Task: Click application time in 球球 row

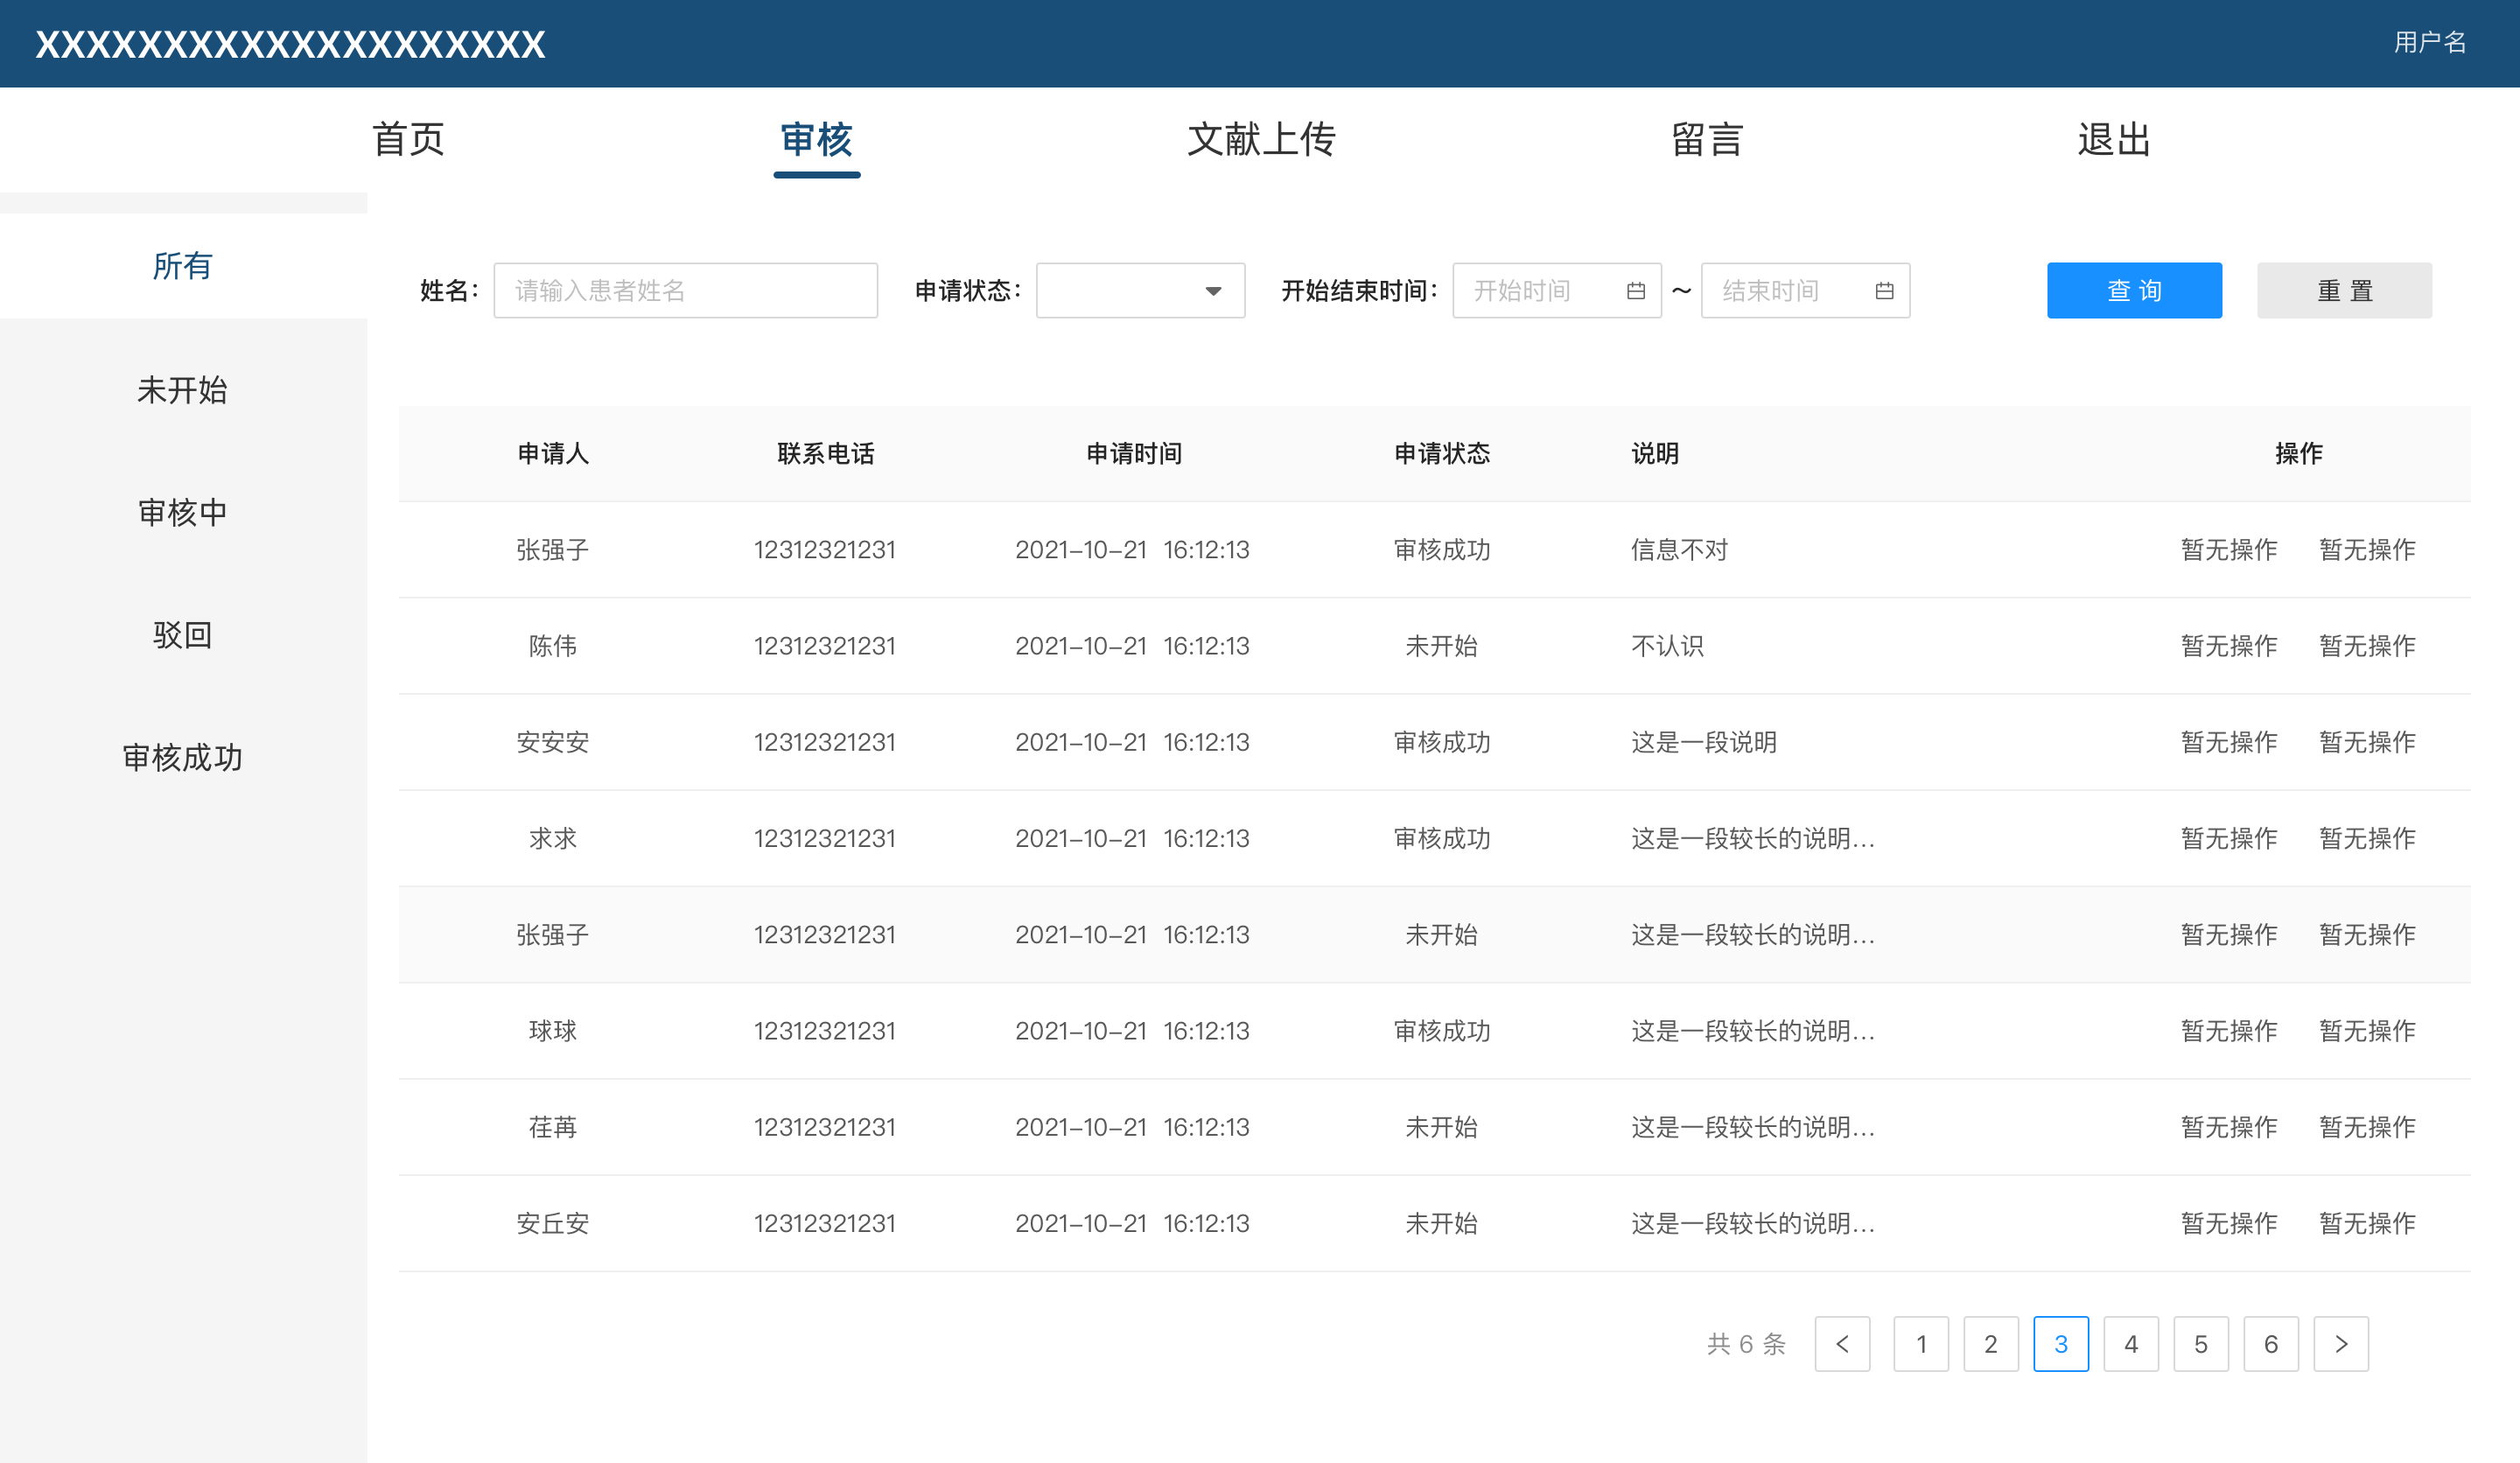Action: (1133, 1031)
